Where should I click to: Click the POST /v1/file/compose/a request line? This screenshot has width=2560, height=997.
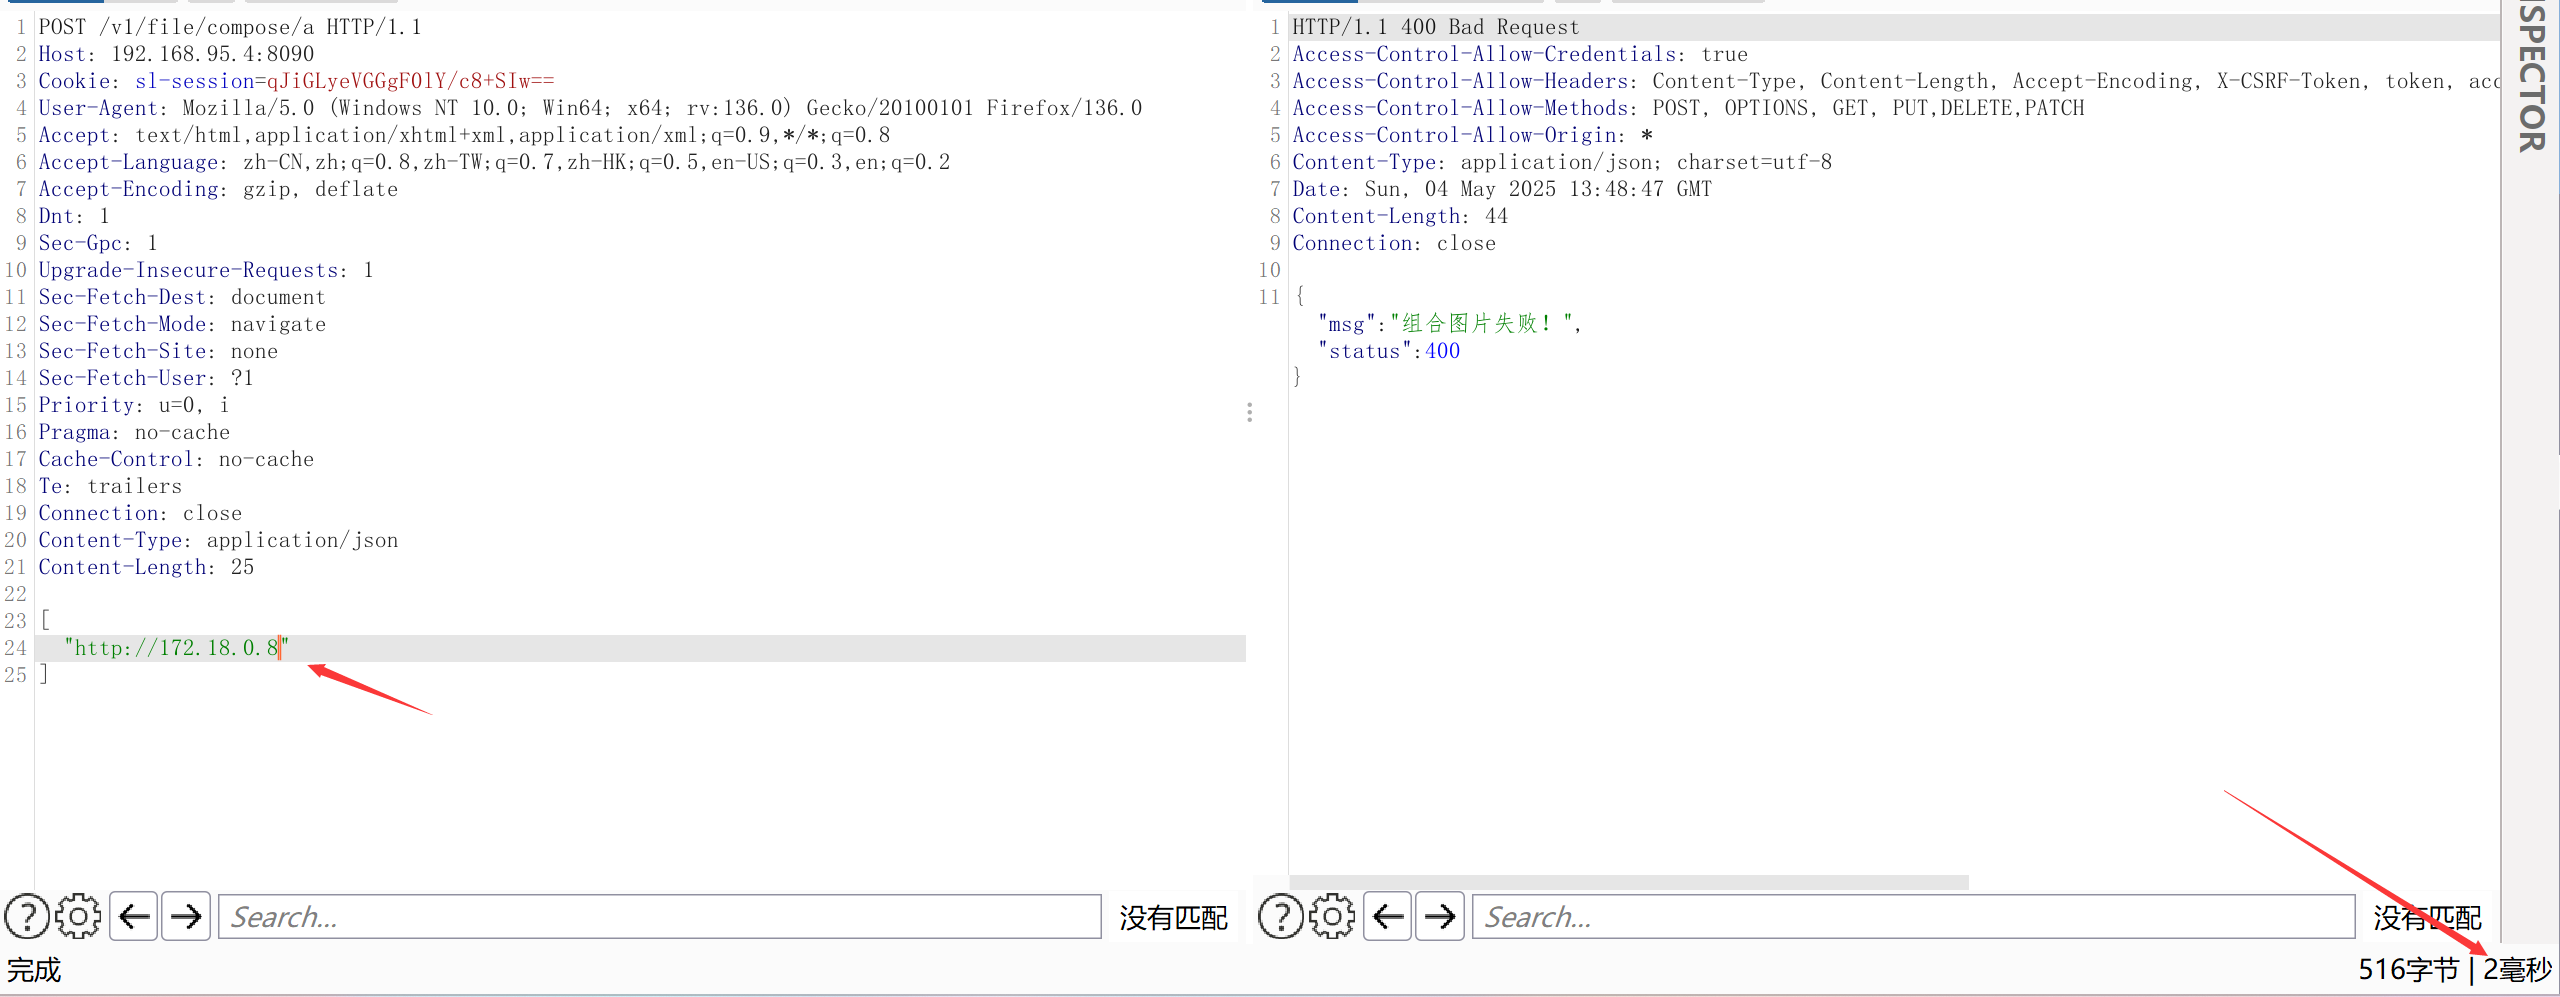point(230,27)
